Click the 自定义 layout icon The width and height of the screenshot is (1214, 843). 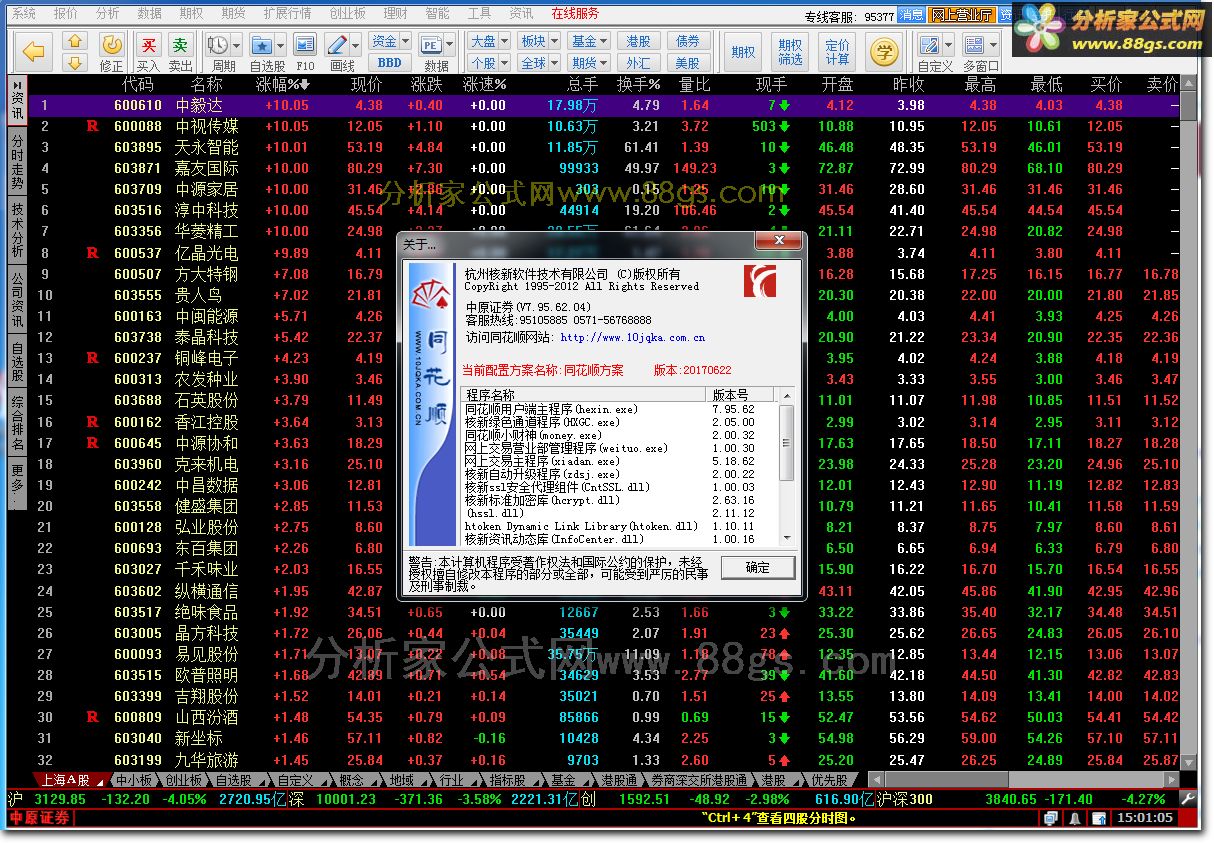[930, 45]
